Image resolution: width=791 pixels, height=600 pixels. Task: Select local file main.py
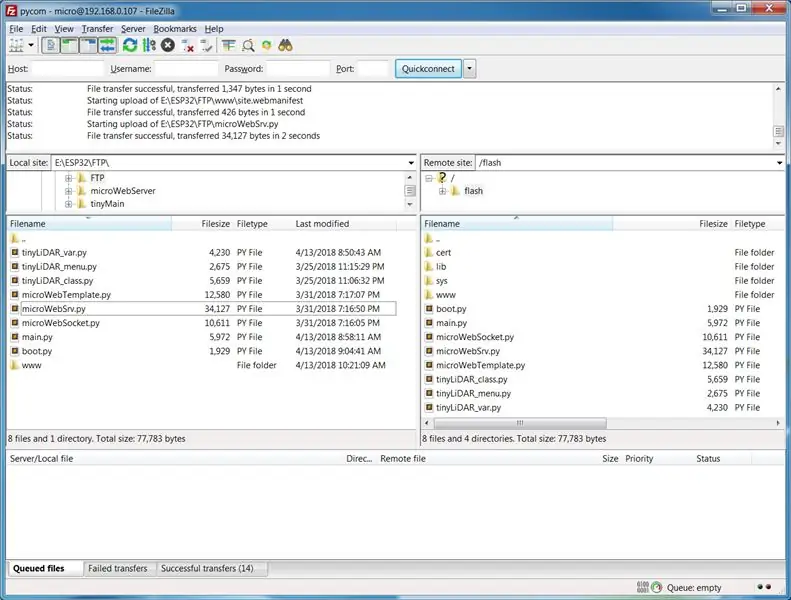[x=201, y=337]
